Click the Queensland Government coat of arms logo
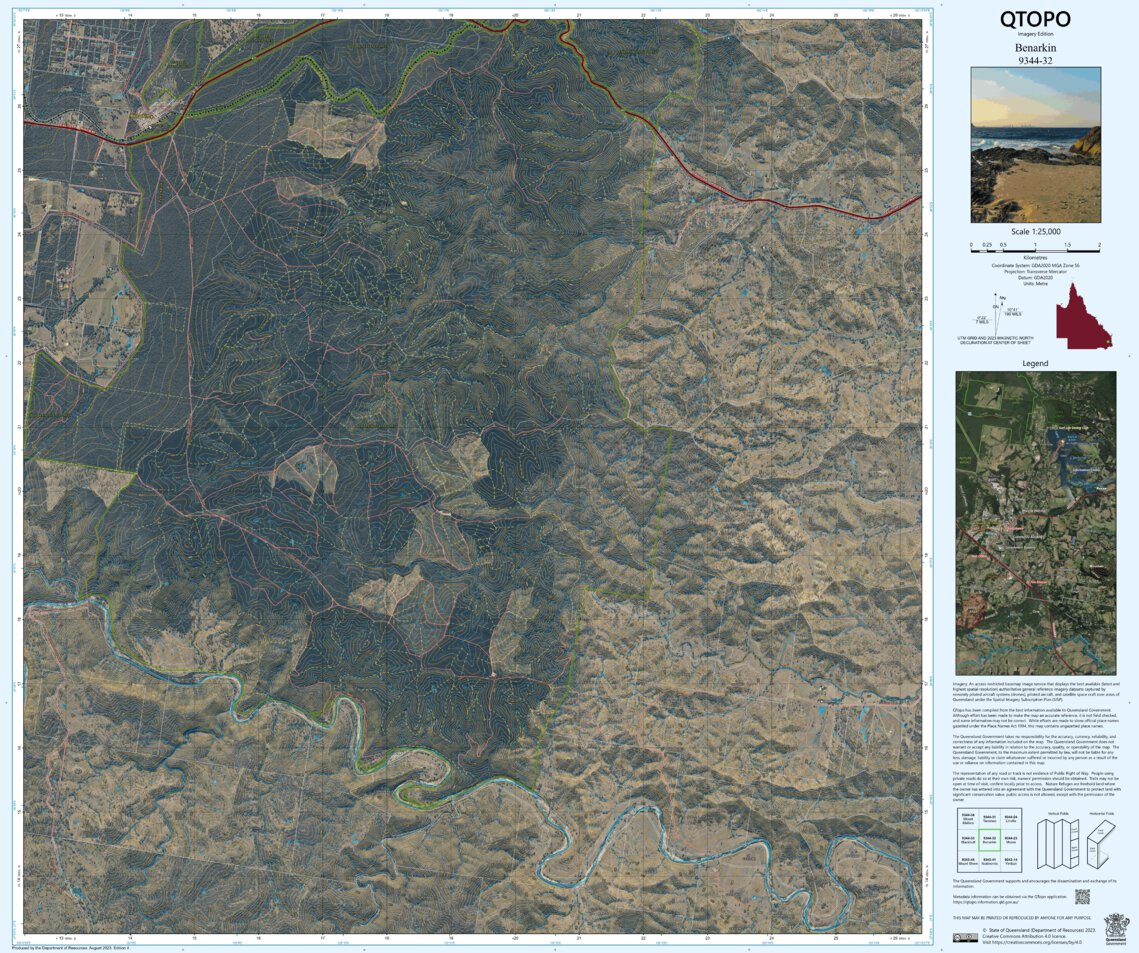 coord(1116,928)
